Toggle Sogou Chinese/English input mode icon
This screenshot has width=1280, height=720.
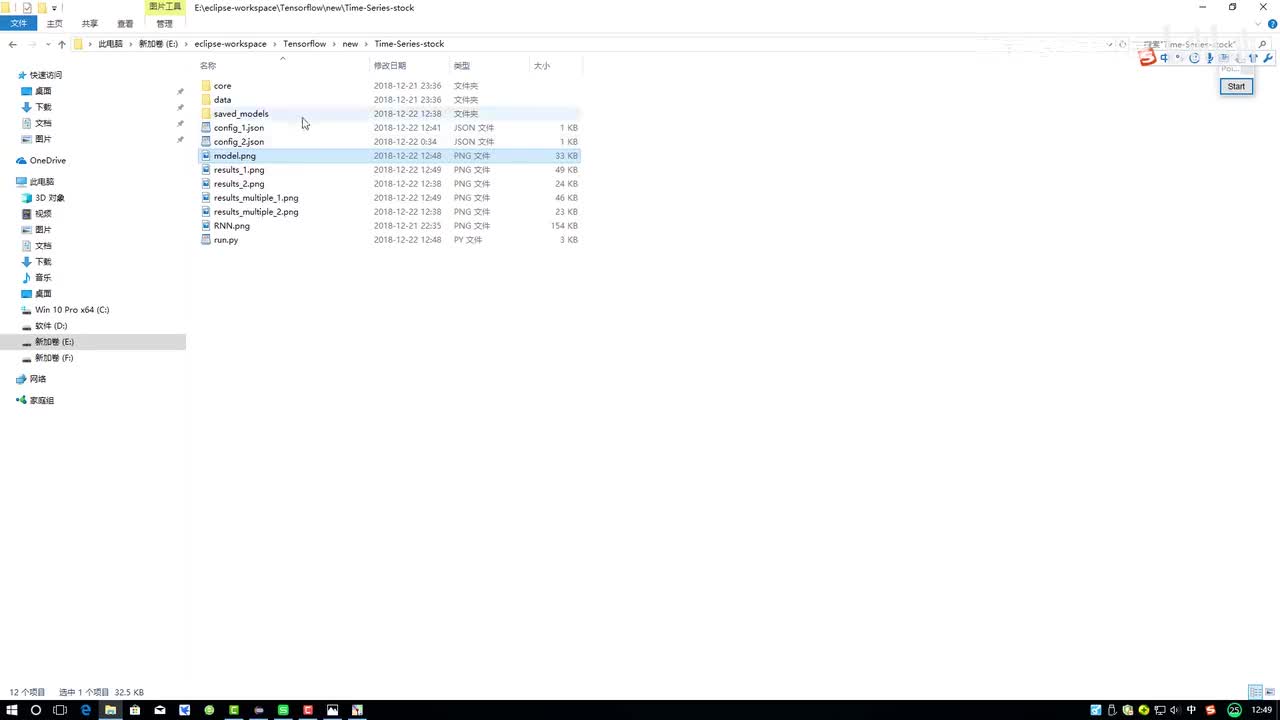pyautogui.click(x=1164, y=58)
